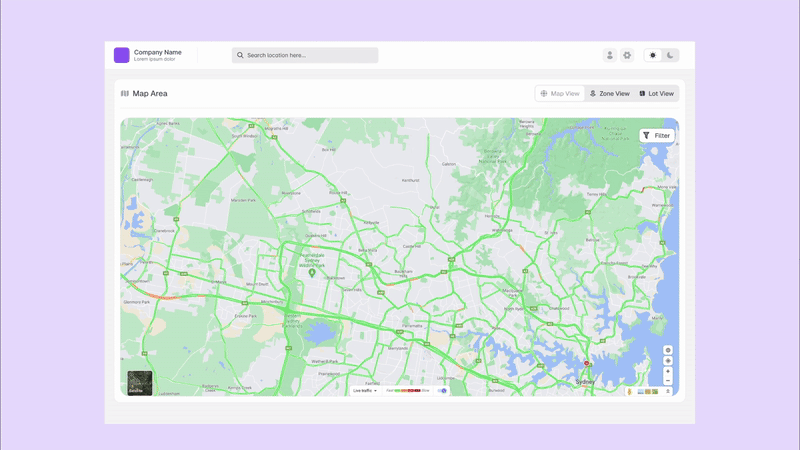
Task: Click the Company Name title
Action: 158,52
